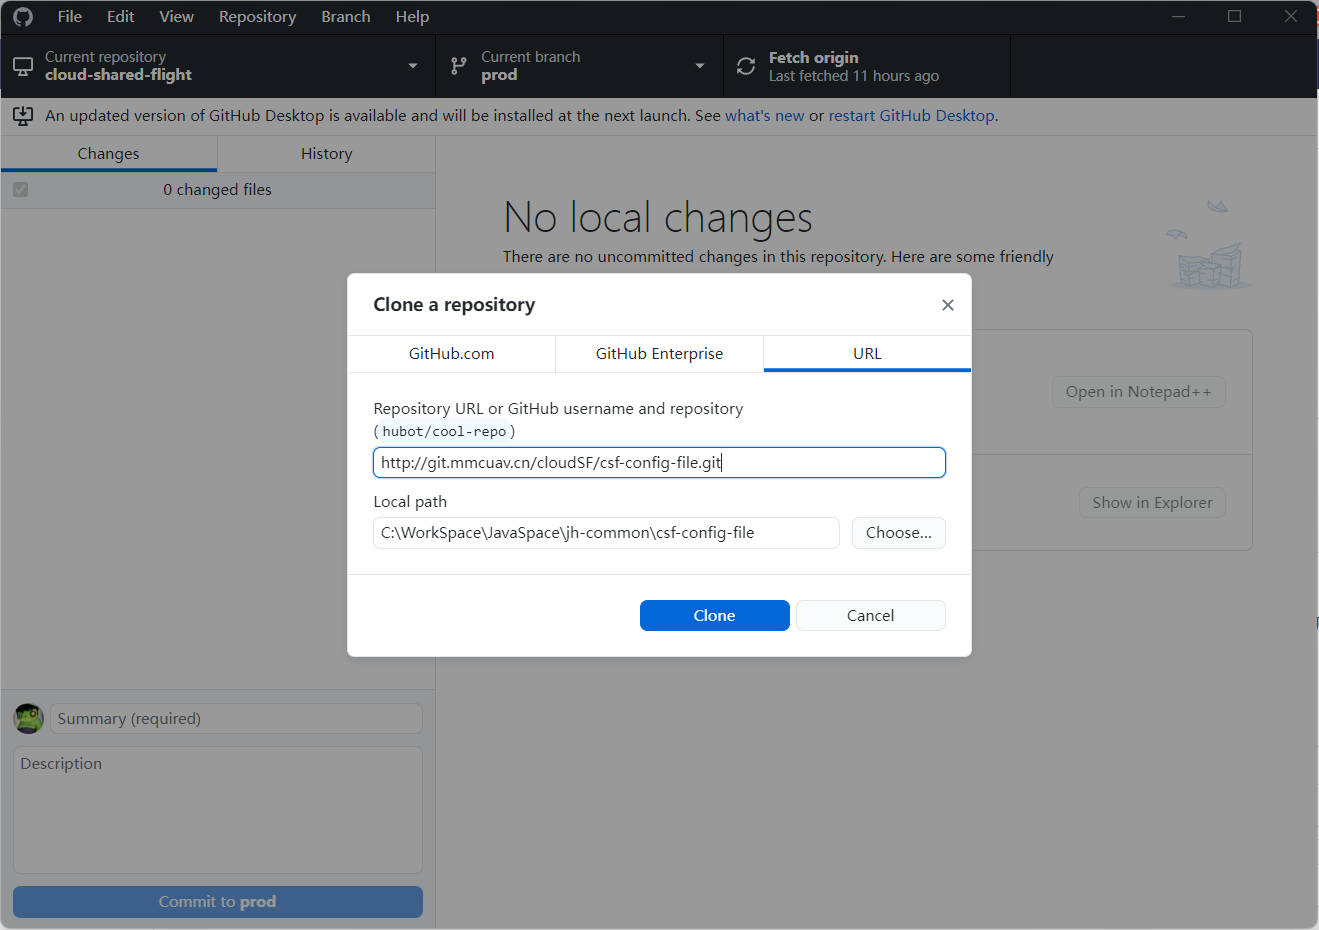Open the Repository menu

tap(257, 16)
